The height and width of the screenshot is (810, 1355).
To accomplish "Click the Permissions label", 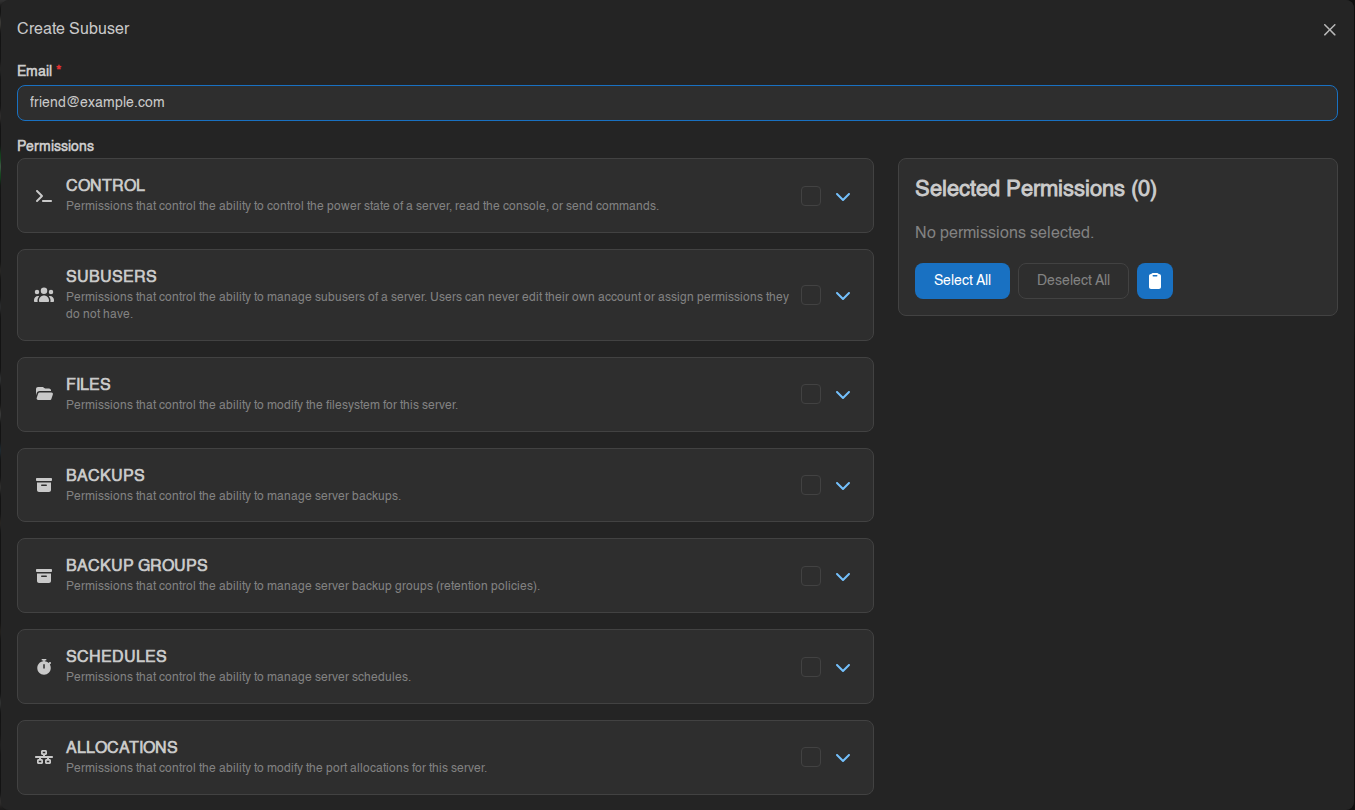I will click(55, 146).
